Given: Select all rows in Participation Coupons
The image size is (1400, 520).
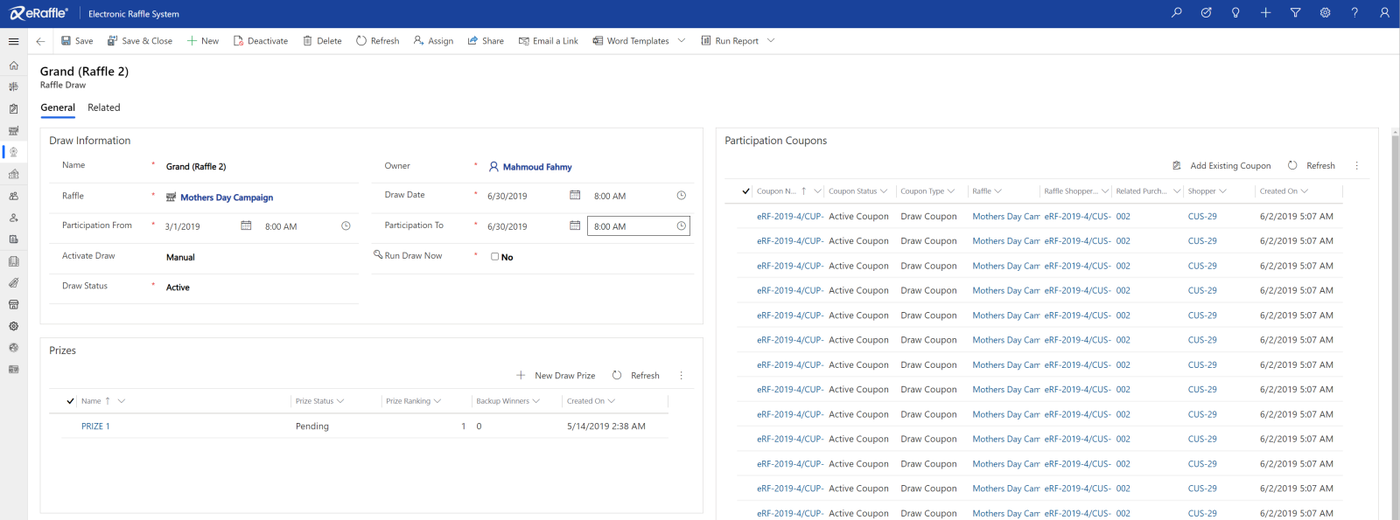Looking at the screenshot, I should coord(746,191).
